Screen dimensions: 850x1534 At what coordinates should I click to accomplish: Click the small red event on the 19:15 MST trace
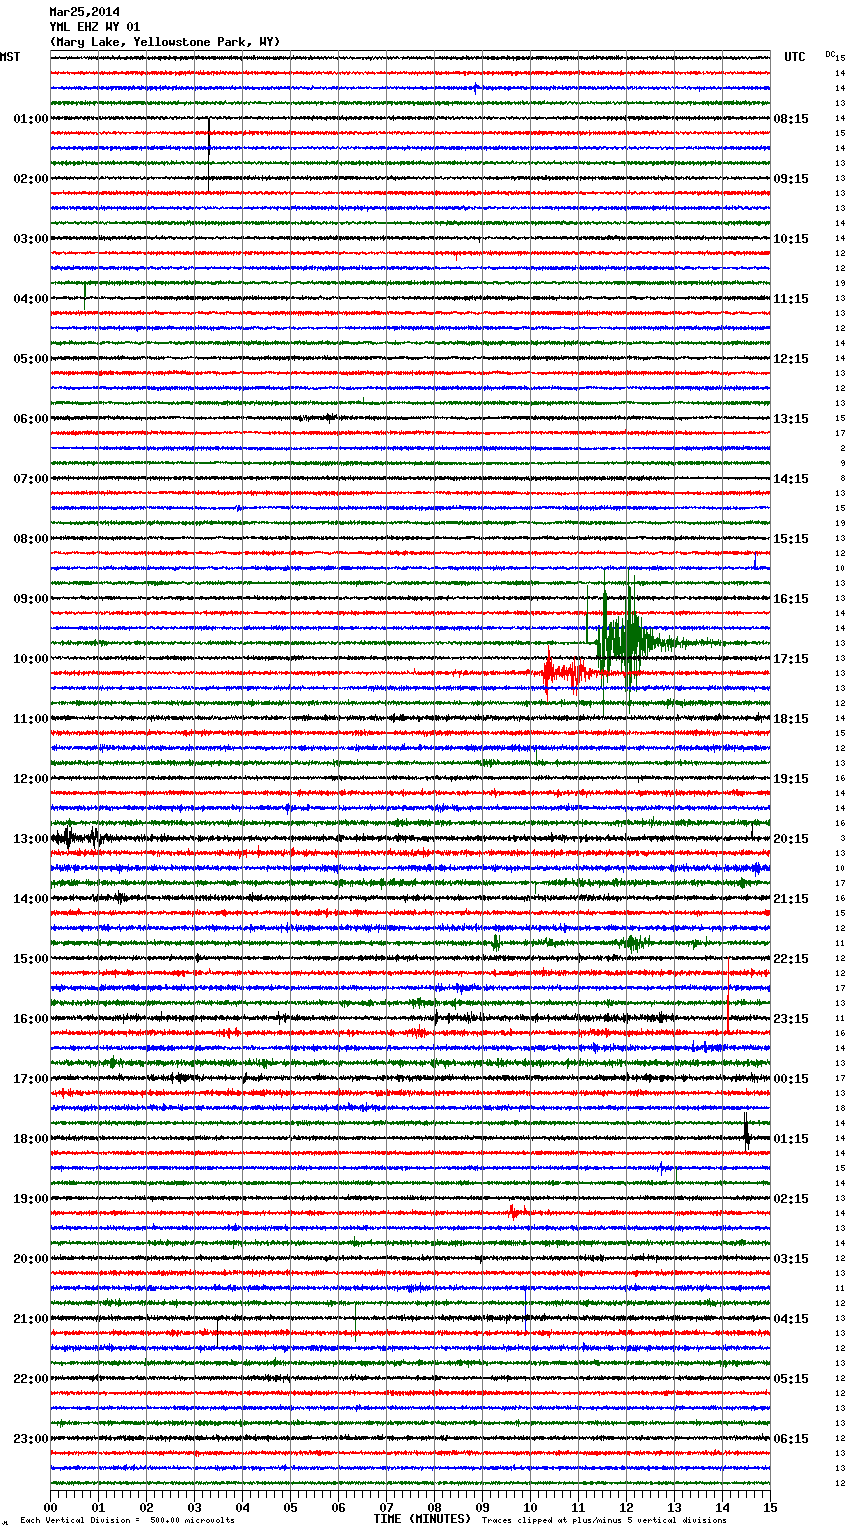pos(515,1212)
